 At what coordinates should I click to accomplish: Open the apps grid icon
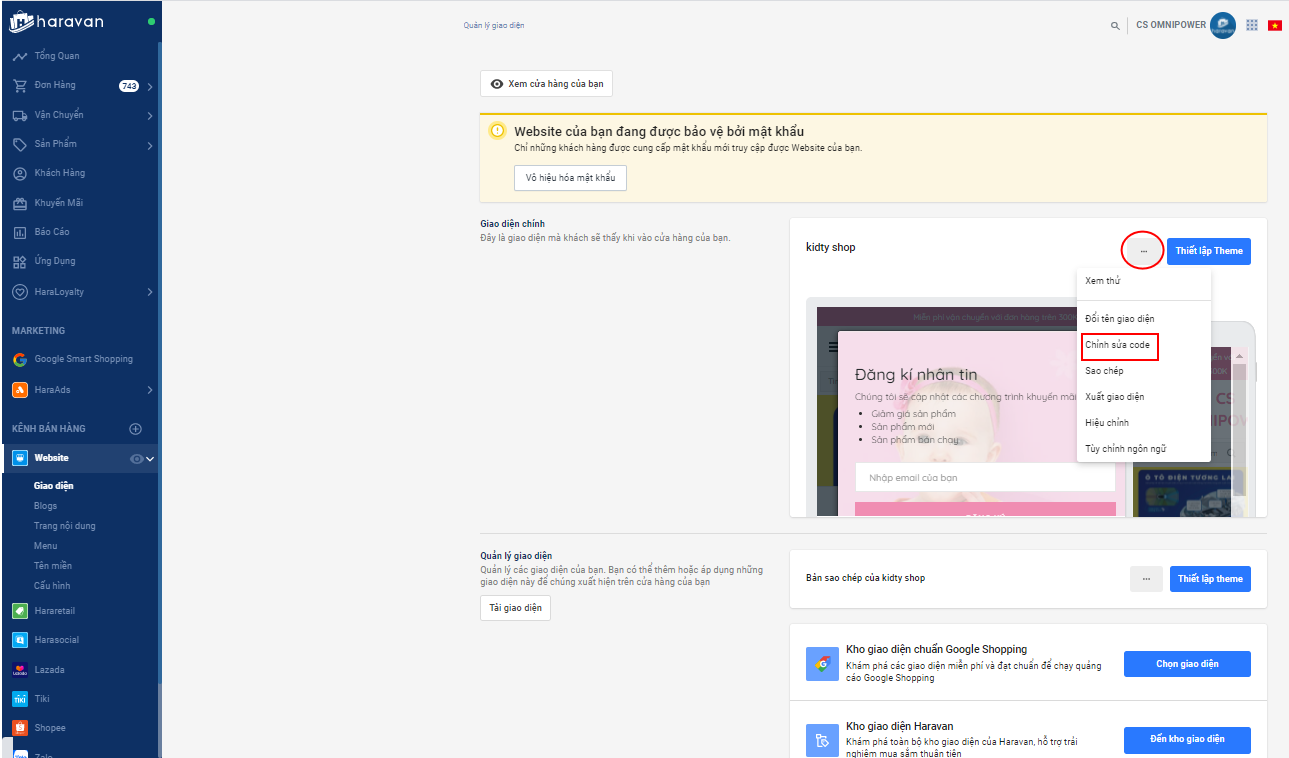click(1252, 25)
